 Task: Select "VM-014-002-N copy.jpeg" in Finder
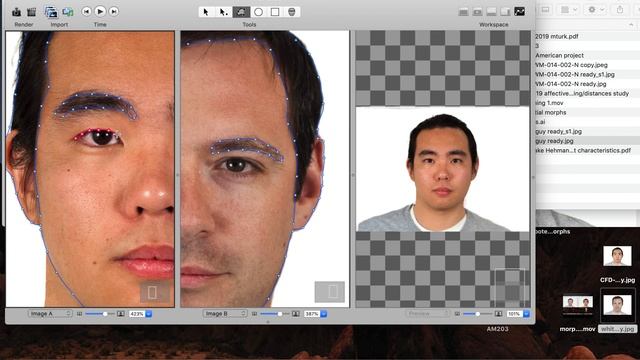(571, 65)
